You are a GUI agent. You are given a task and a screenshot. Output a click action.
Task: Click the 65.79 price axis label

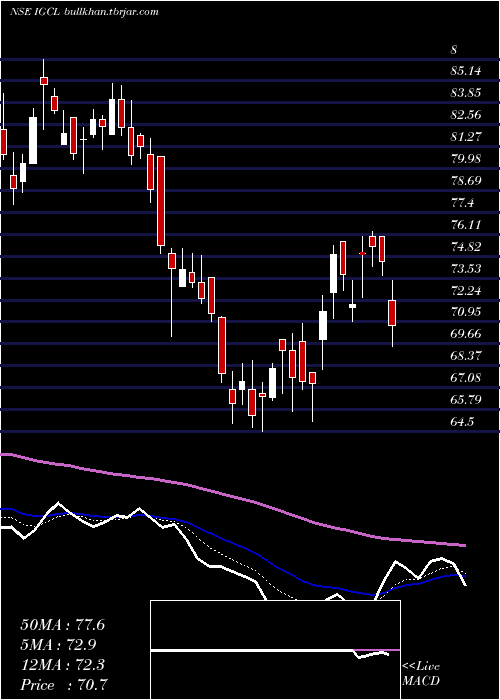(466, 400)
